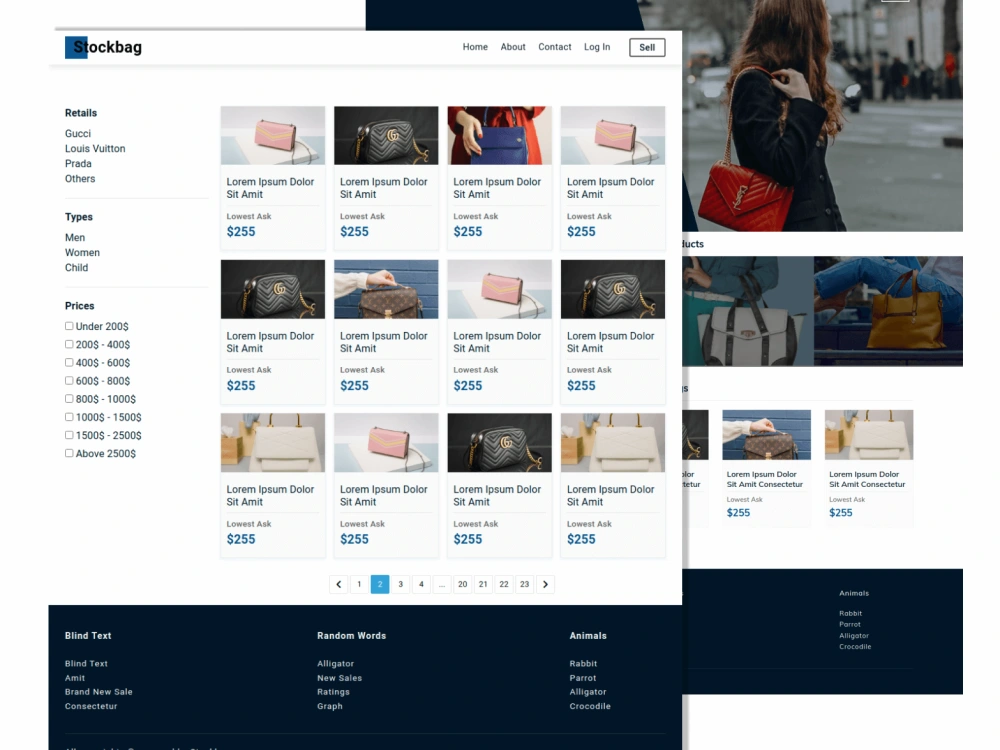Viewport: 1000px width, 750px height.
Task: Select page 22 in pagination
Action: pos(504,584)
